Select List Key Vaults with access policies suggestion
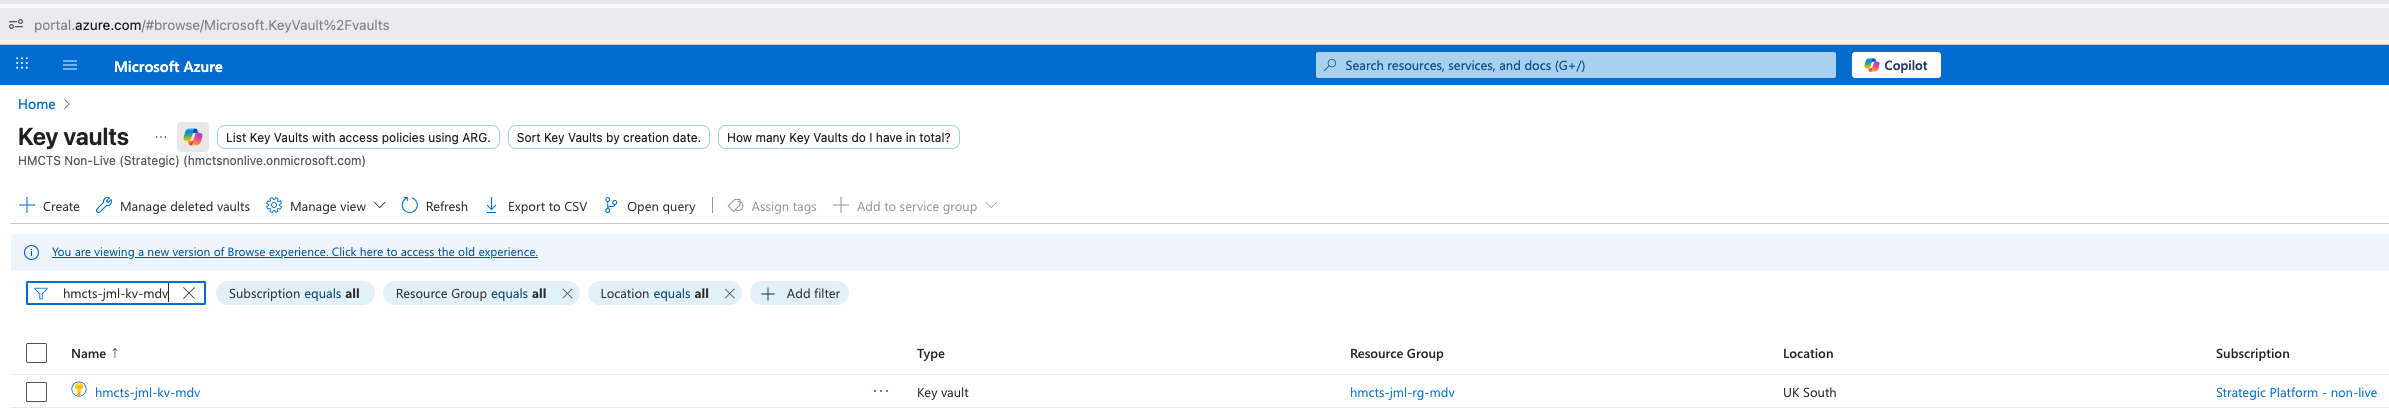Viewport: 2389px width, 408px height. pyautogui.click(x=358, y=137)
